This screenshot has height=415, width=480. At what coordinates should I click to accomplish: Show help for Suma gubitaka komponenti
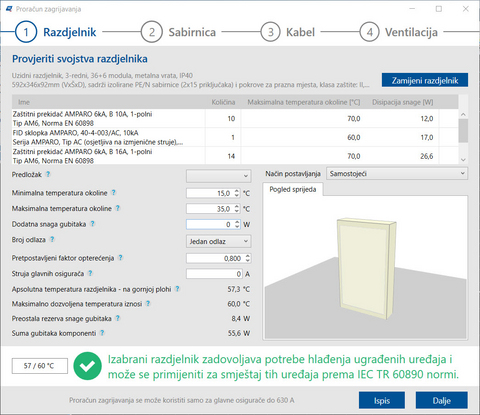point(102,333)
